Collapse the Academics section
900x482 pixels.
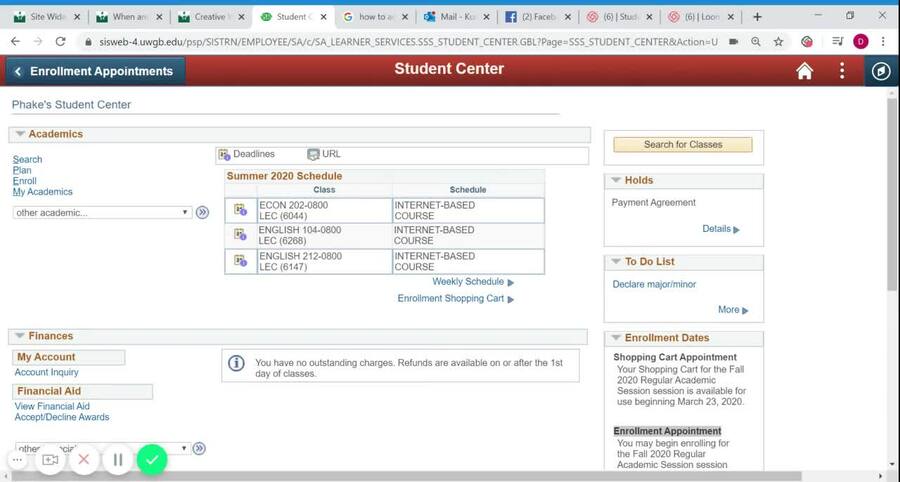click(x=20, y=134)
